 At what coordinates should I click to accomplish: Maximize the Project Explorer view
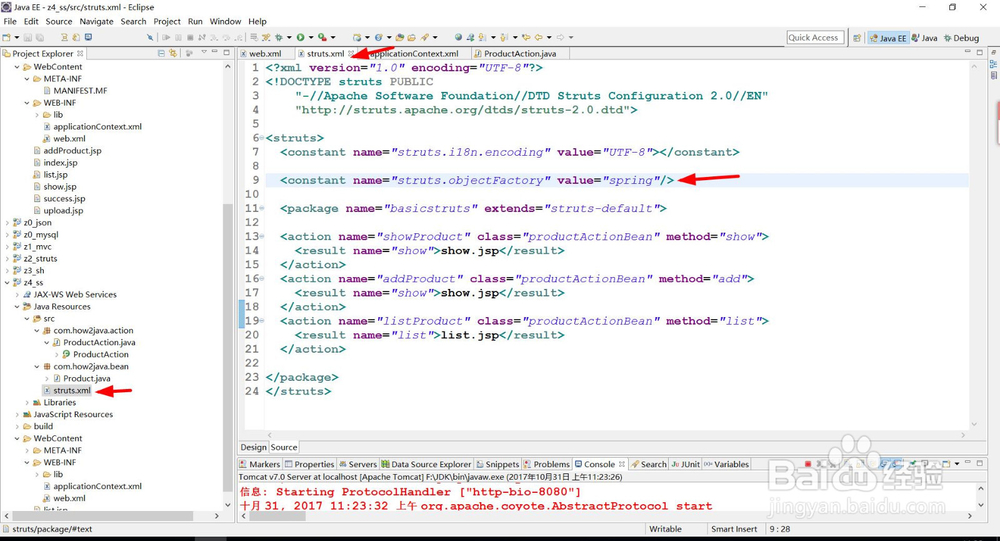[x=226, y=52]
